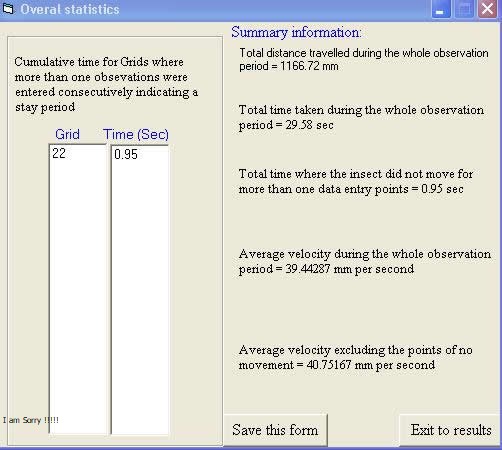
Task: Click the I am Sorry !!!!! label
Action: tap(31, 420)
